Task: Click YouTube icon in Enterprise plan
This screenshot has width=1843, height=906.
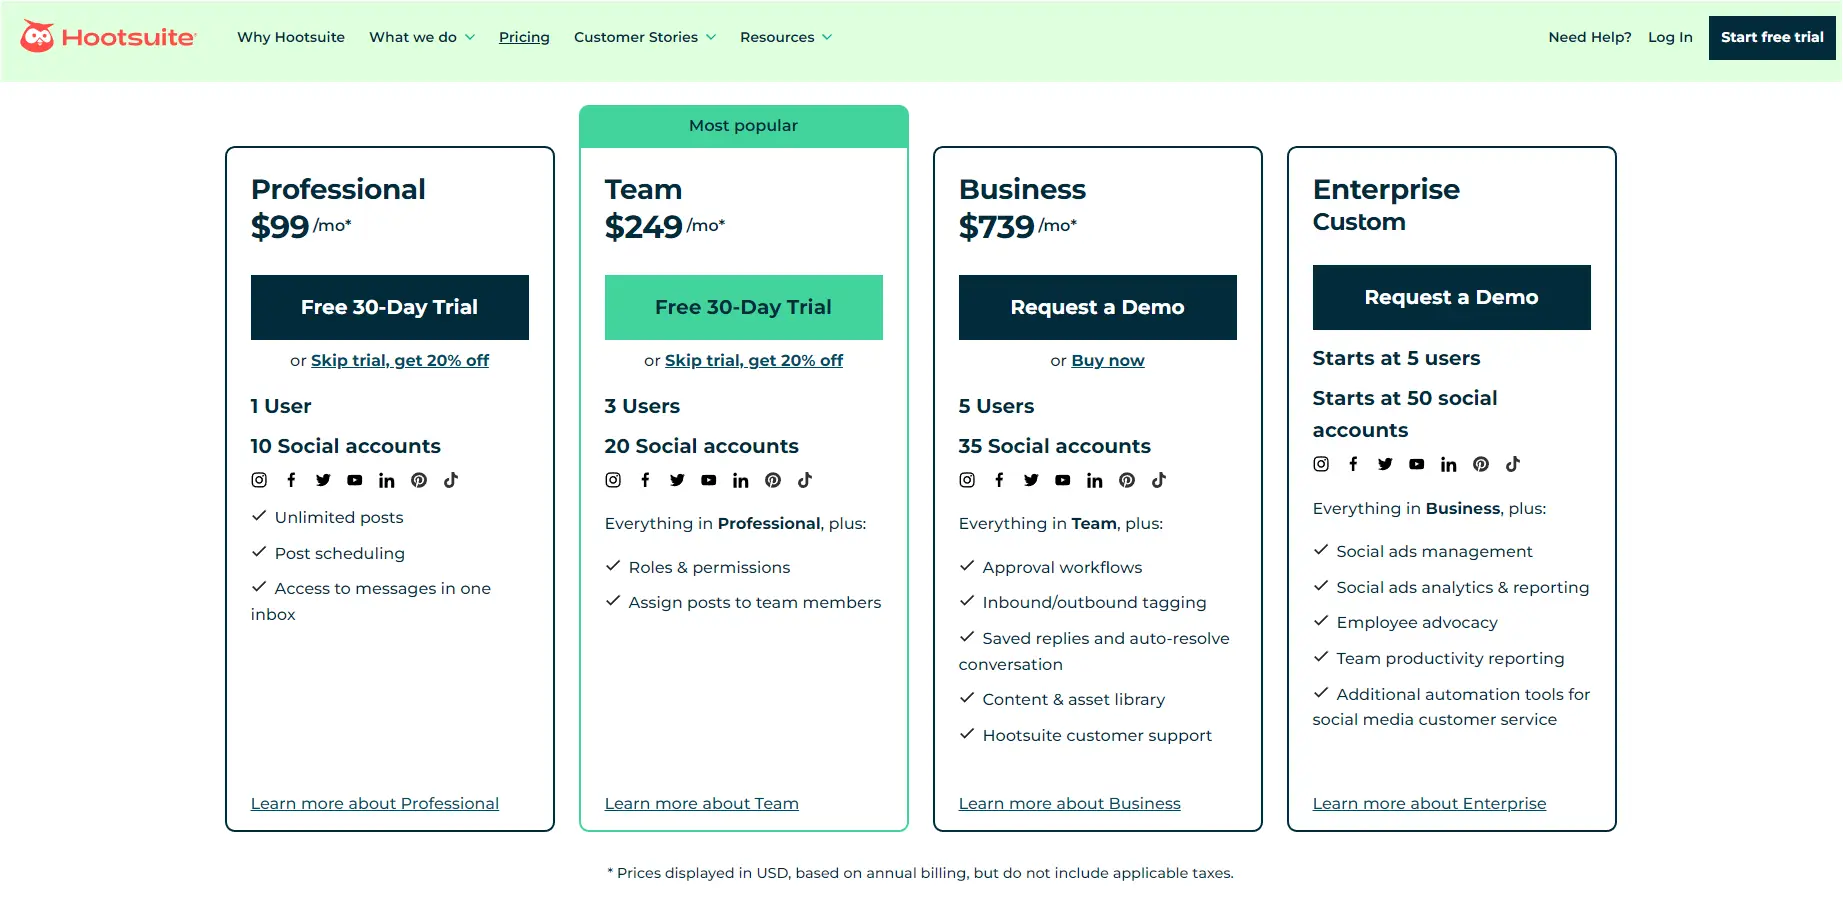Action: pos(1417,464)
